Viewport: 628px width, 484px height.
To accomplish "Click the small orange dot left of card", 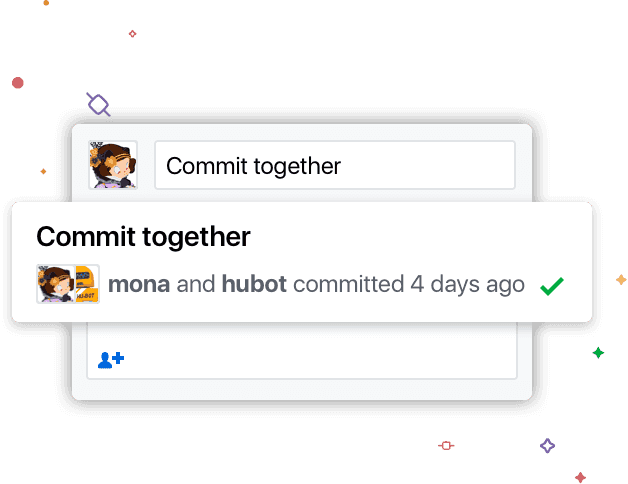I will pos(44,171).
